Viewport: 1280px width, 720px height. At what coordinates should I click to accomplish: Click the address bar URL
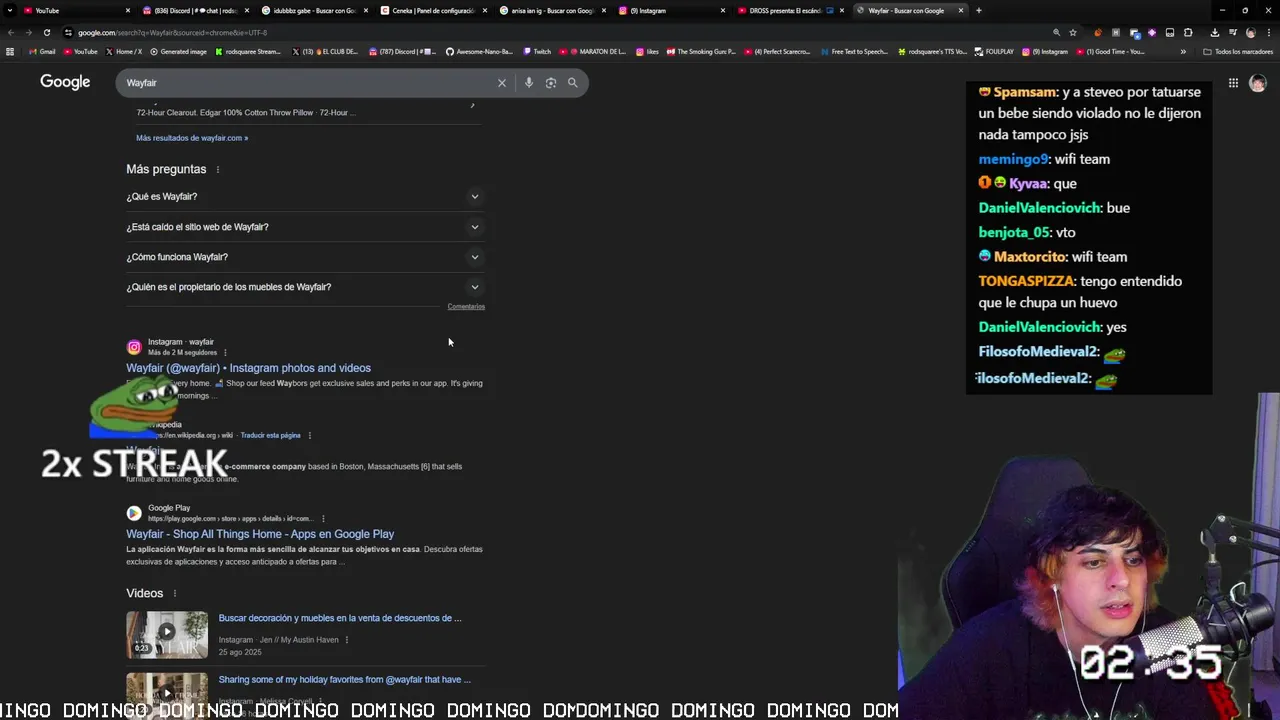[172, 32]
